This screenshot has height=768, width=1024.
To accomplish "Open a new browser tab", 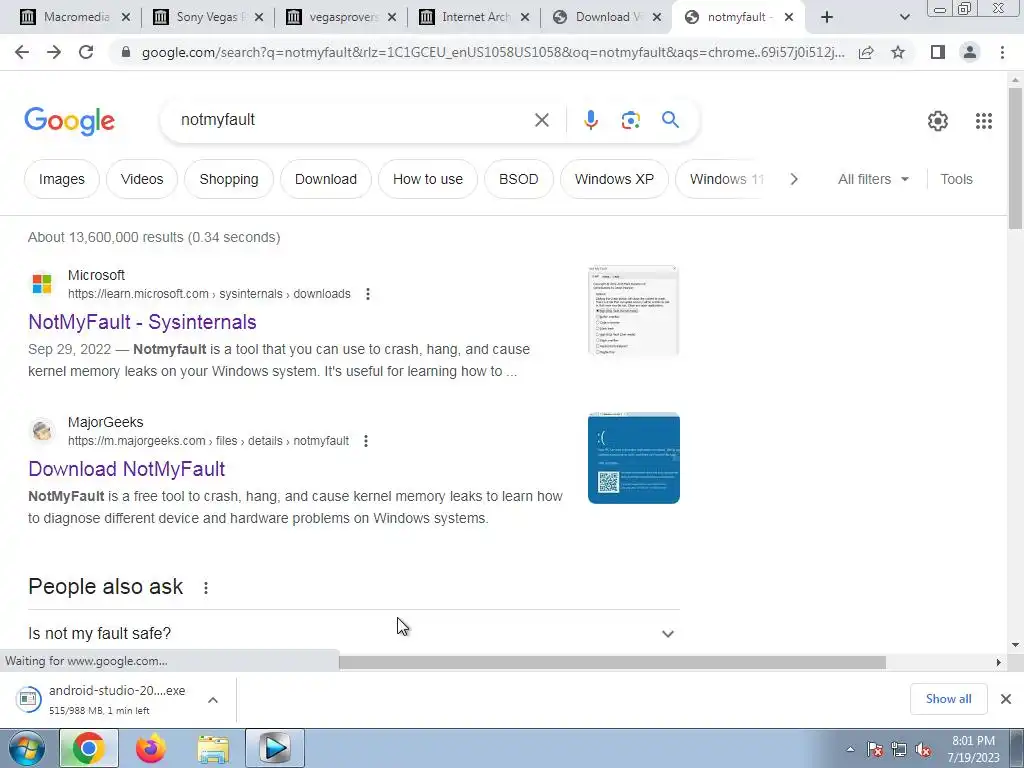I will pyautogui.click(x=827, y=17).
